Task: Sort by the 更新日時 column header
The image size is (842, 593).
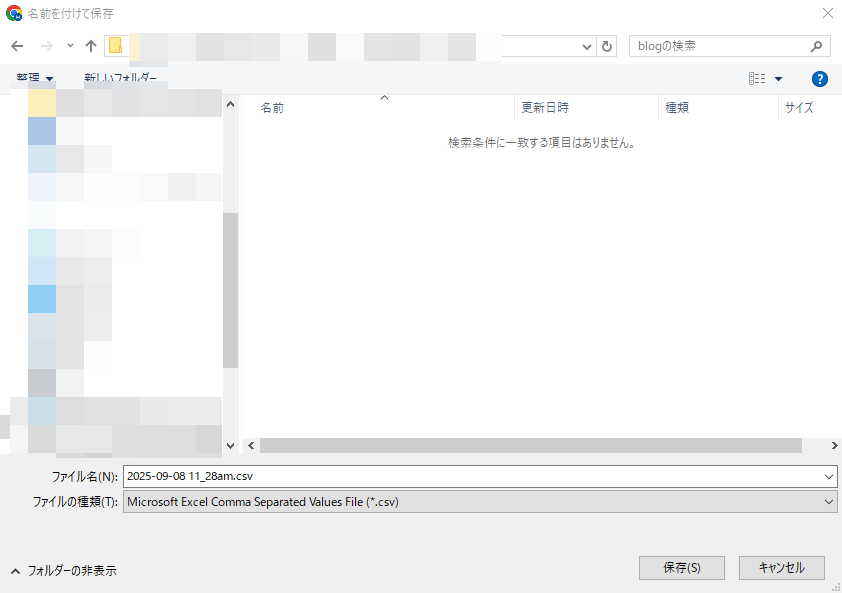Action: tap(545, 108)
